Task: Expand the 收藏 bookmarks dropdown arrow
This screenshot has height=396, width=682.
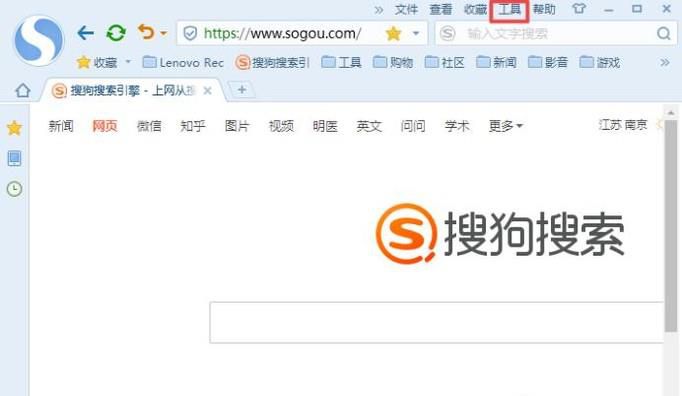Action: [128, 62]
